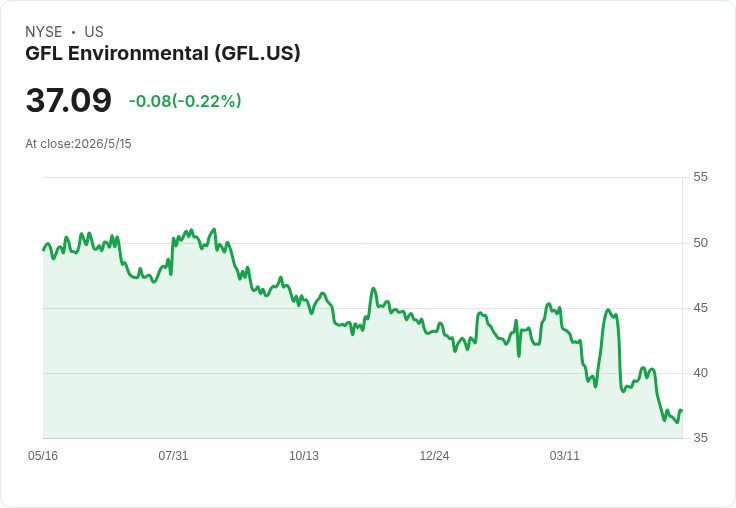Viewport: 736px width, 508px height.
Task: Click the 10/13 date axis label
Action: (304, 455)
